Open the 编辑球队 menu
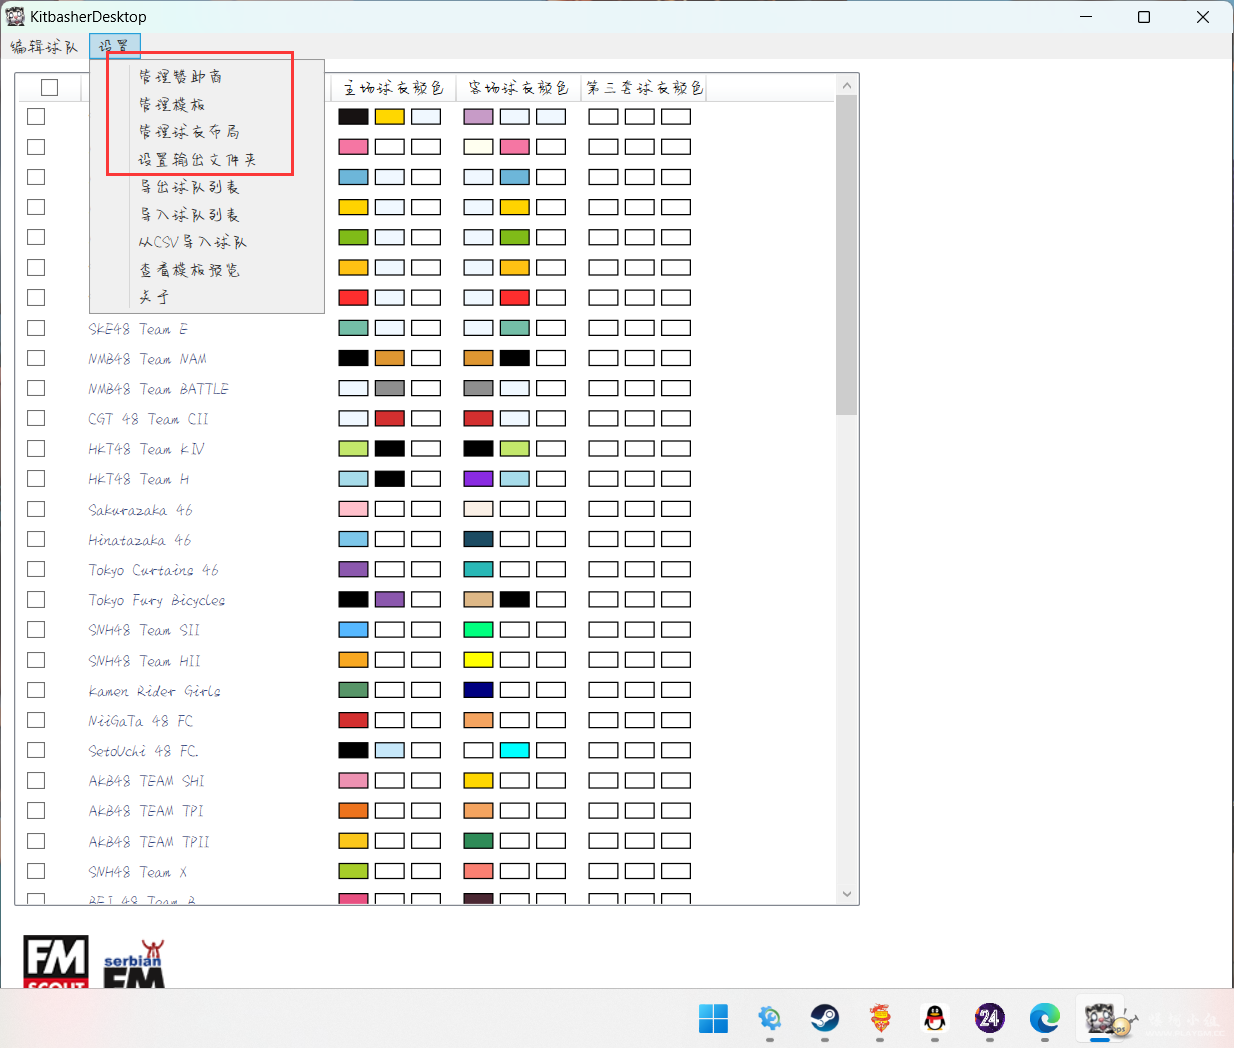Image resolution: width=1234 pixels, height=1048 pixels. point(44,46)
